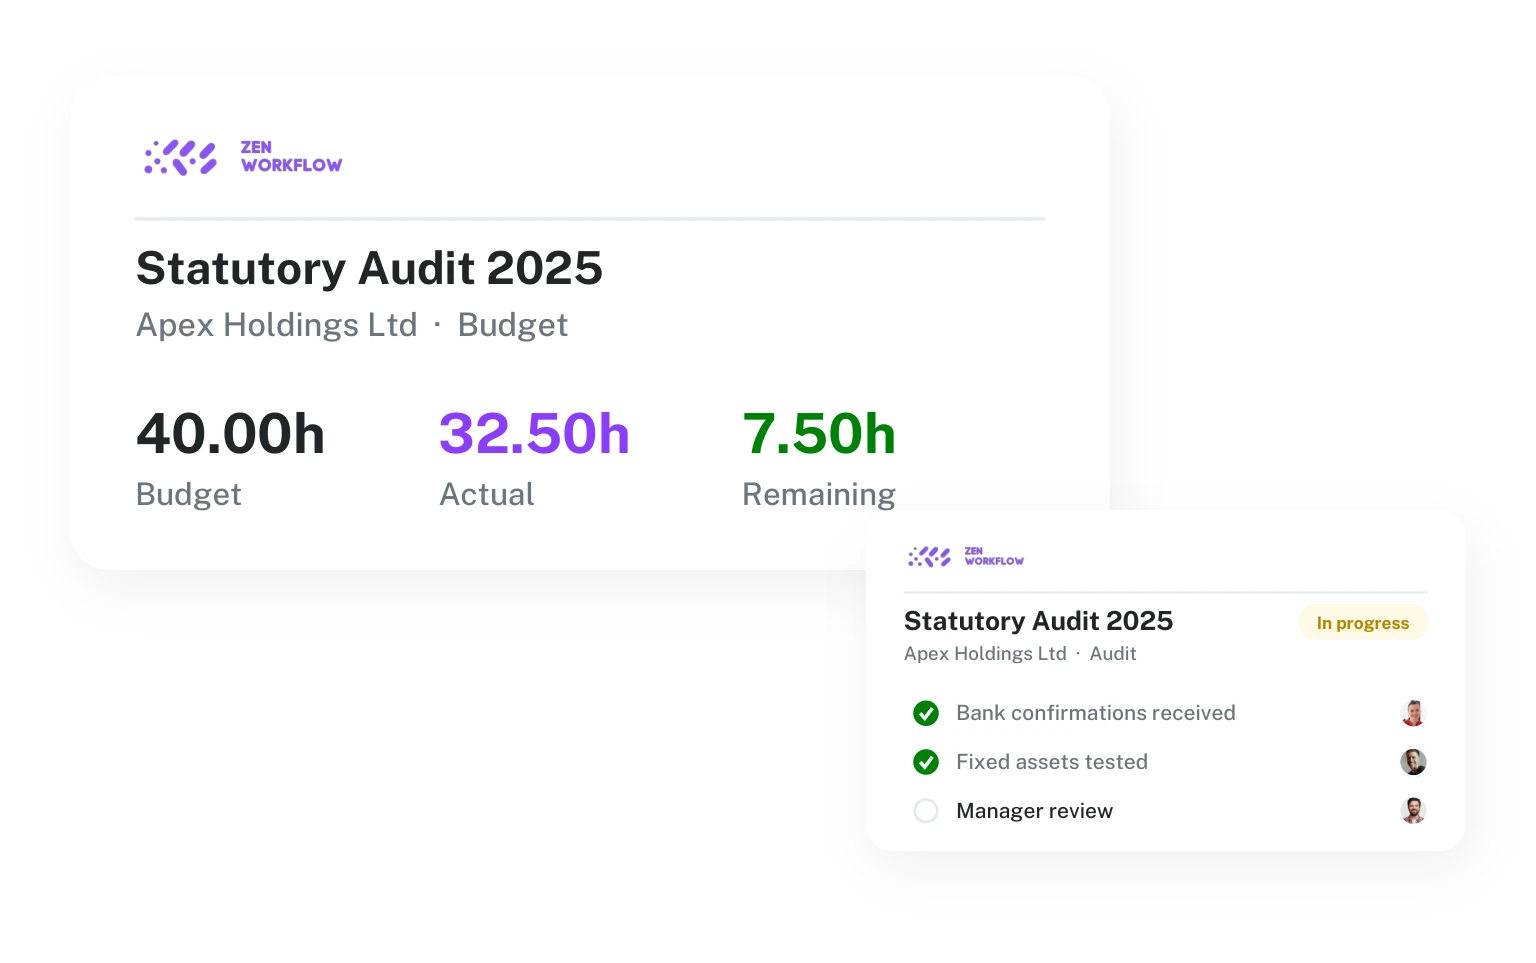Image resolution: width=1536 pixels, height=963 pixels.
Task: Click the Fixed assets tested label
Action: coord(1052,762)
